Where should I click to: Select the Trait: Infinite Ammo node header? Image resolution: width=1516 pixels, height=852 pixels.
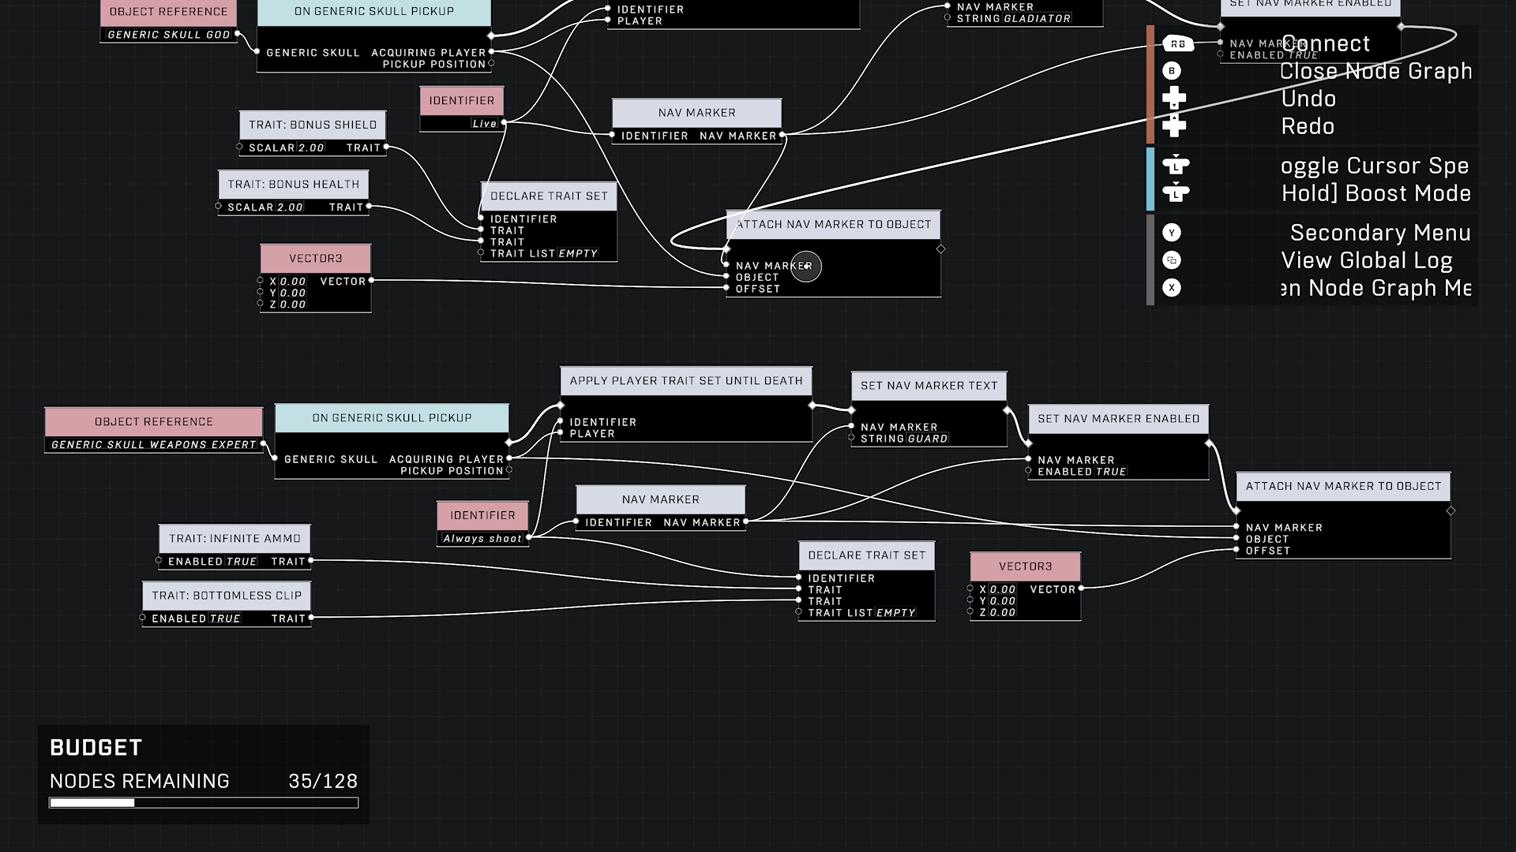tap(234, 539)
